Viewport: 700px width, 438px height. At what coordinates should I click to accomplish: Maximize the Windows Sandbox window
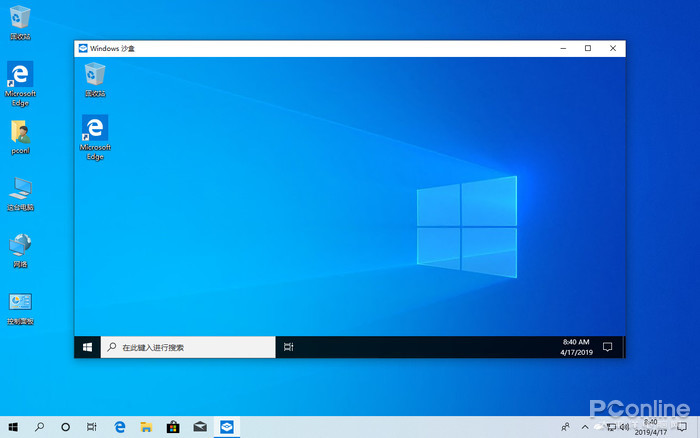coord(587,48)
